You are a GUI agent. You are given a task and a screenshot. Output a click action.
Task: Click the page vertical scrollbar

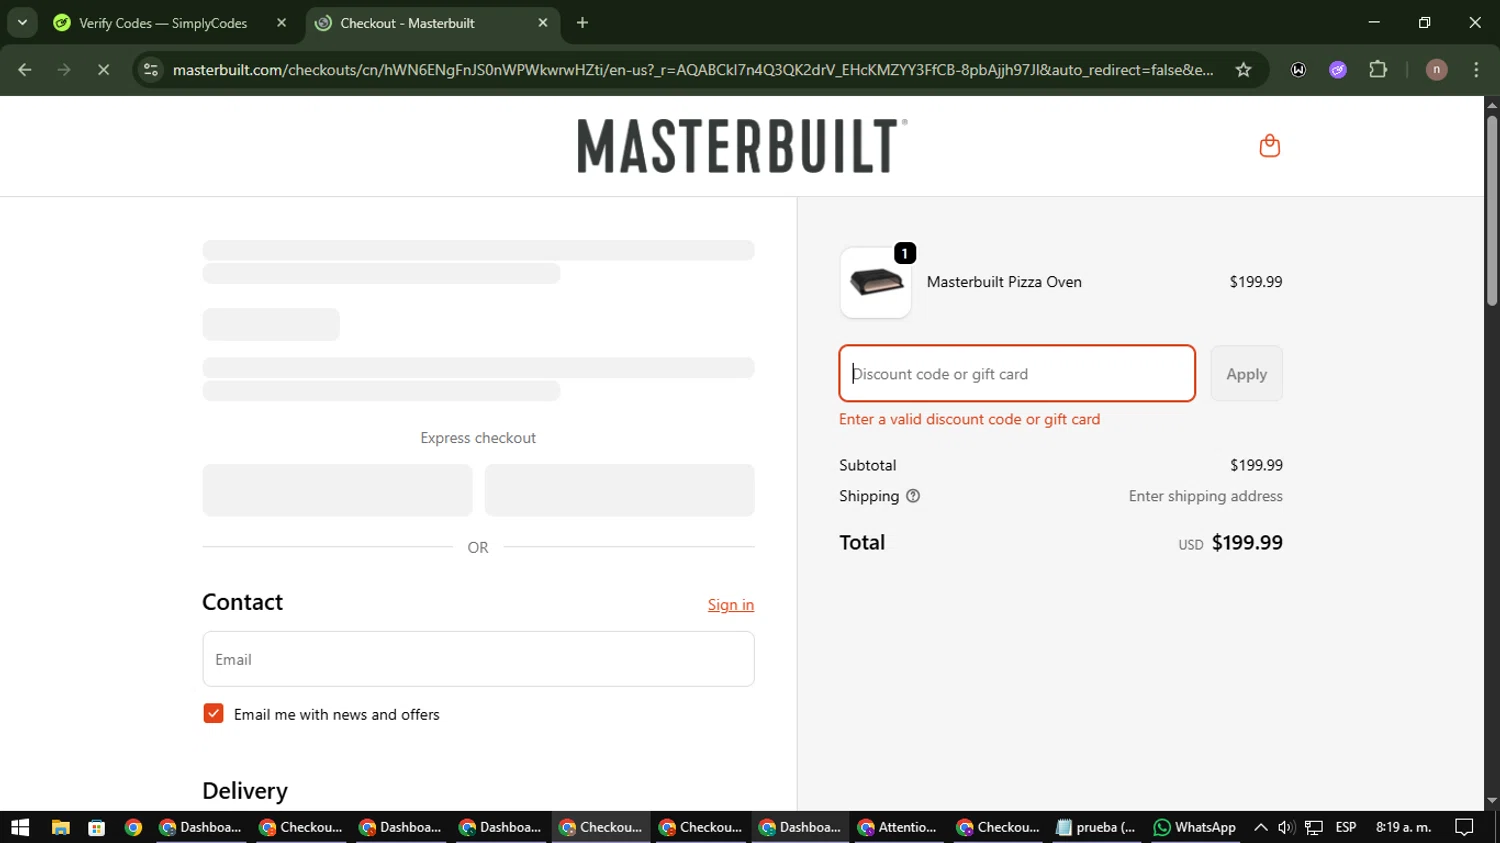point(1492,211)
